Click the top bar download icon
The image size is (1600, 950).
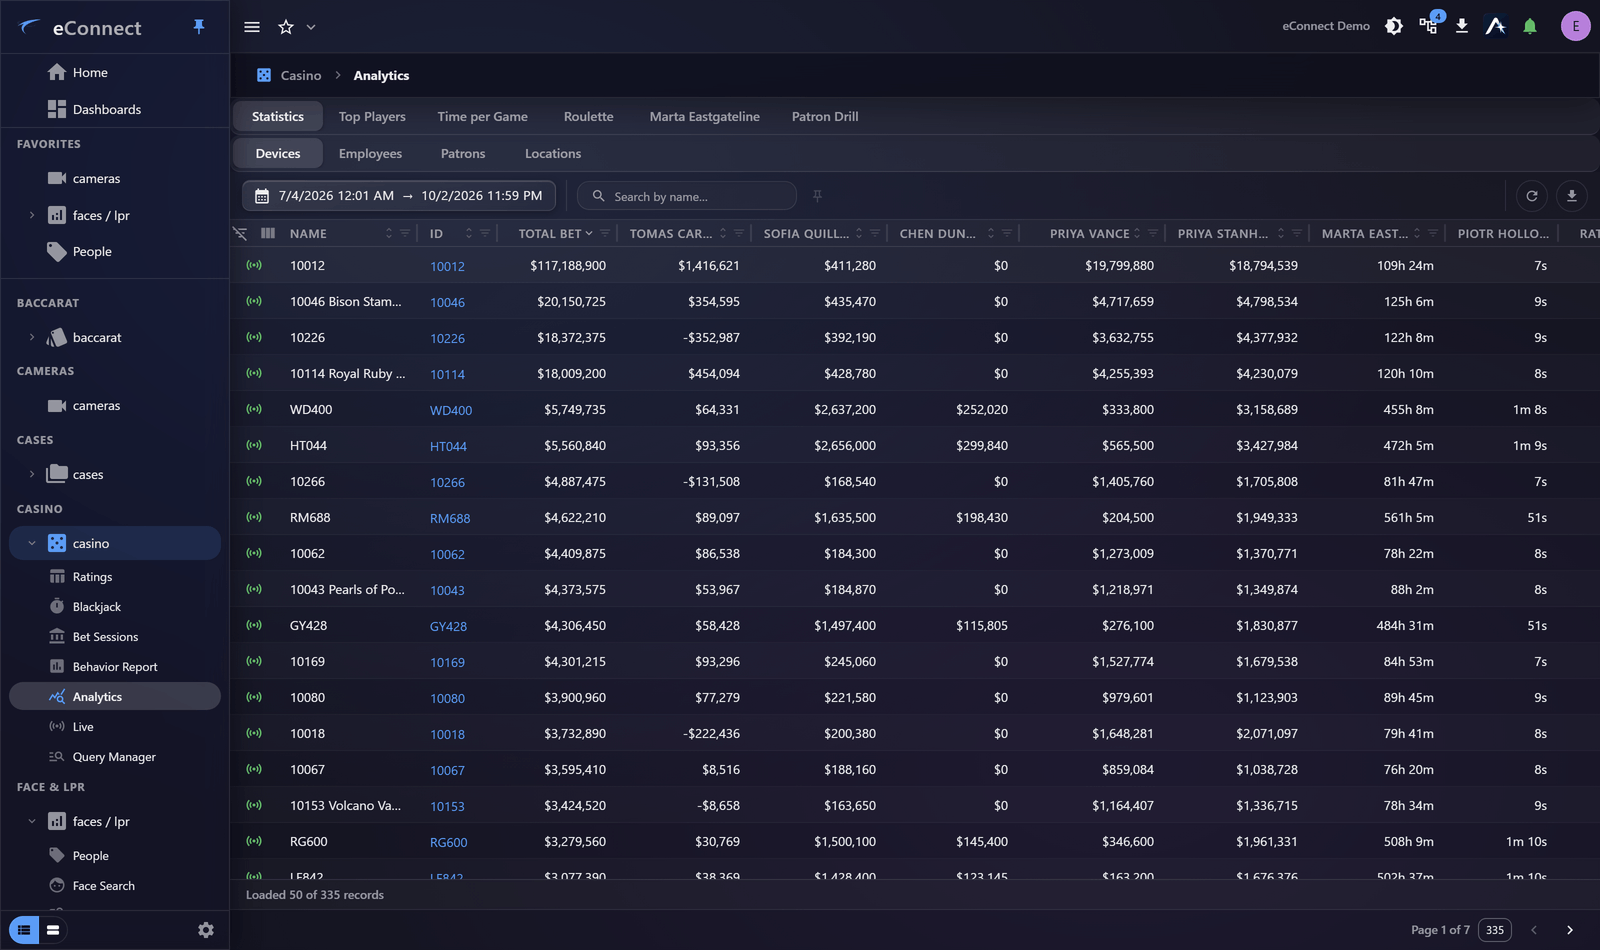pos(1462,26)
